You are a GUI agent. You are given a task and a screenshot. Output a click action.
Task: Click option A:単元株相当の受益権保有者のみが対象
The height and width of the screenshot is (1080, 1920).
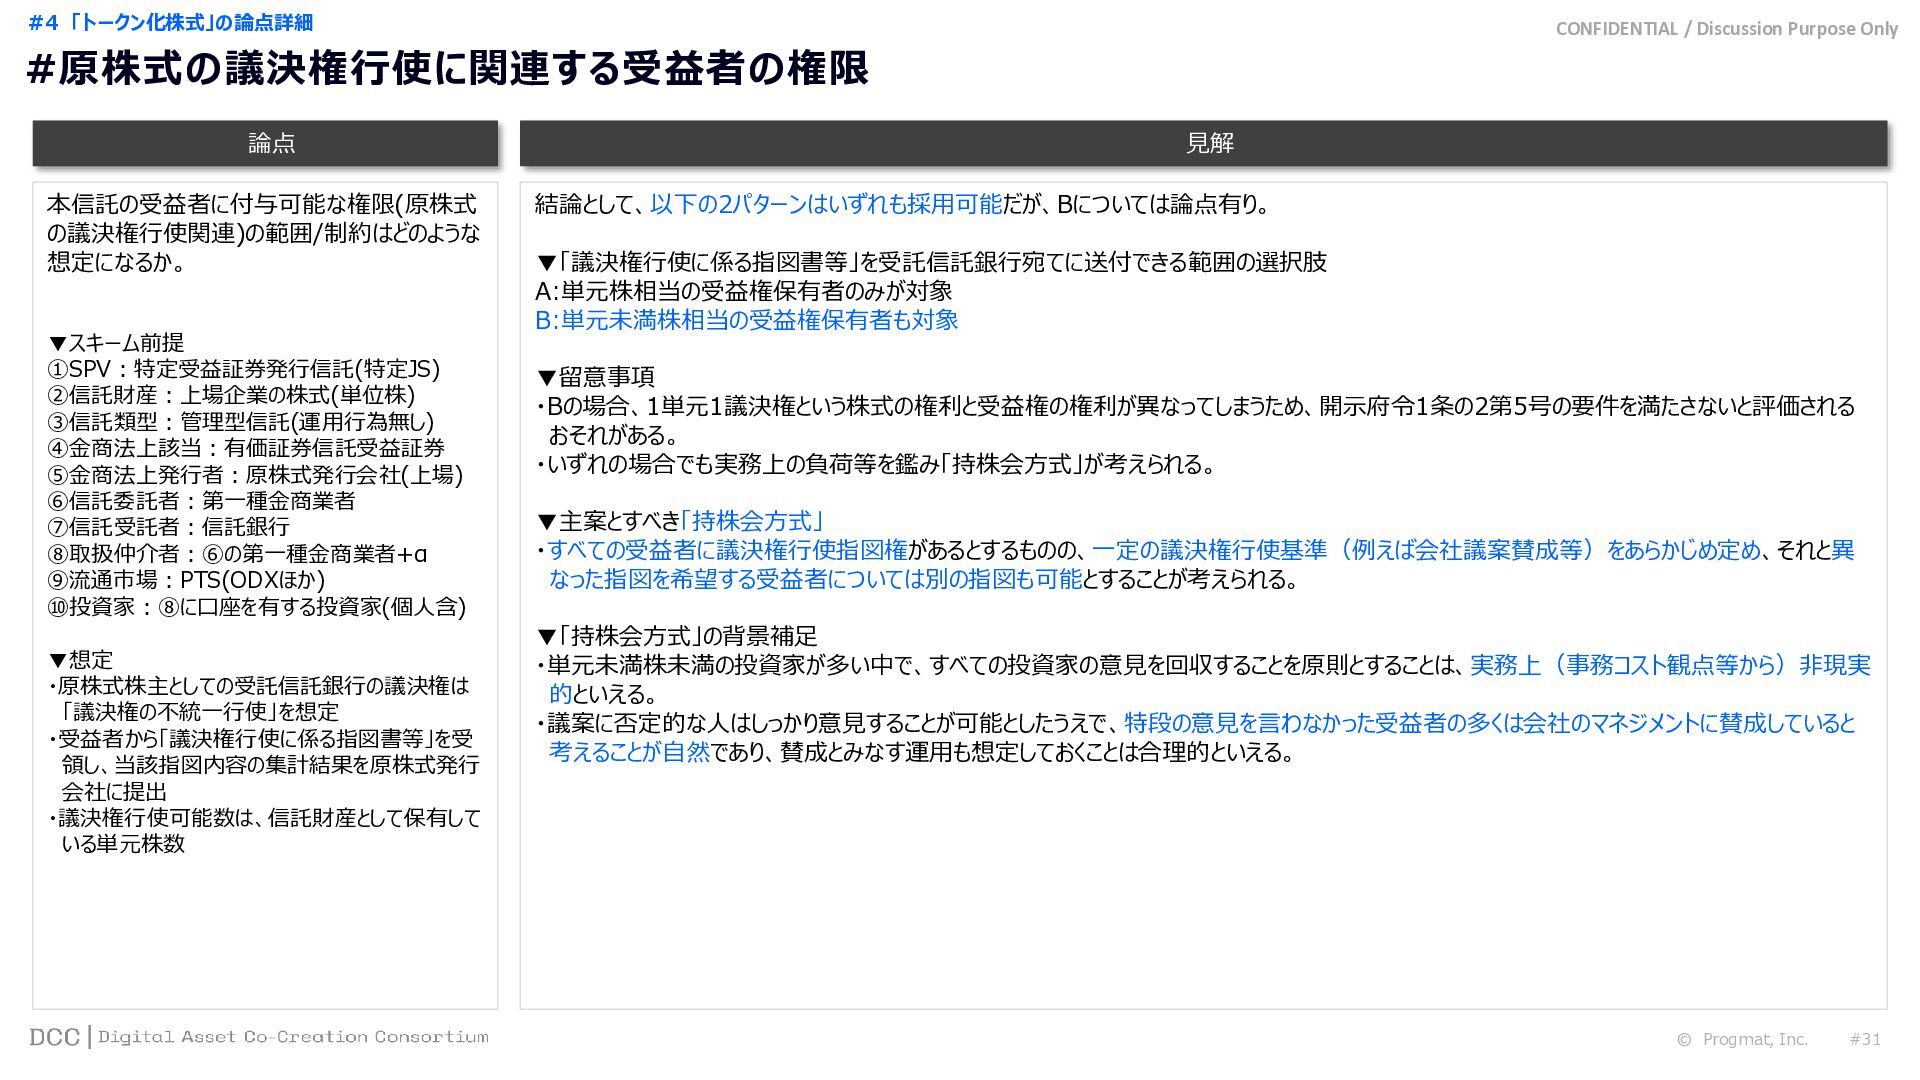click(743, 291)
